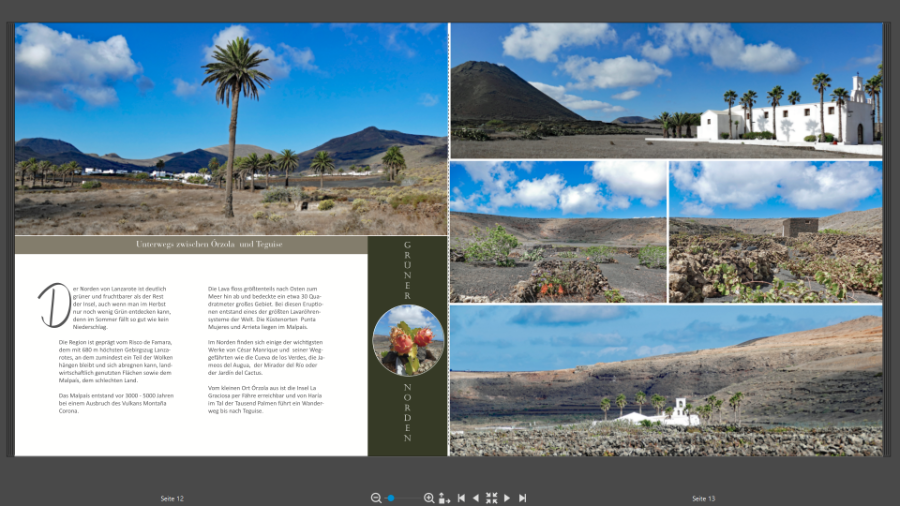This screenshot has width=900, height=506.
Task: Click the page arrangement icon beside zoom in
Action: tap(445, 498)
